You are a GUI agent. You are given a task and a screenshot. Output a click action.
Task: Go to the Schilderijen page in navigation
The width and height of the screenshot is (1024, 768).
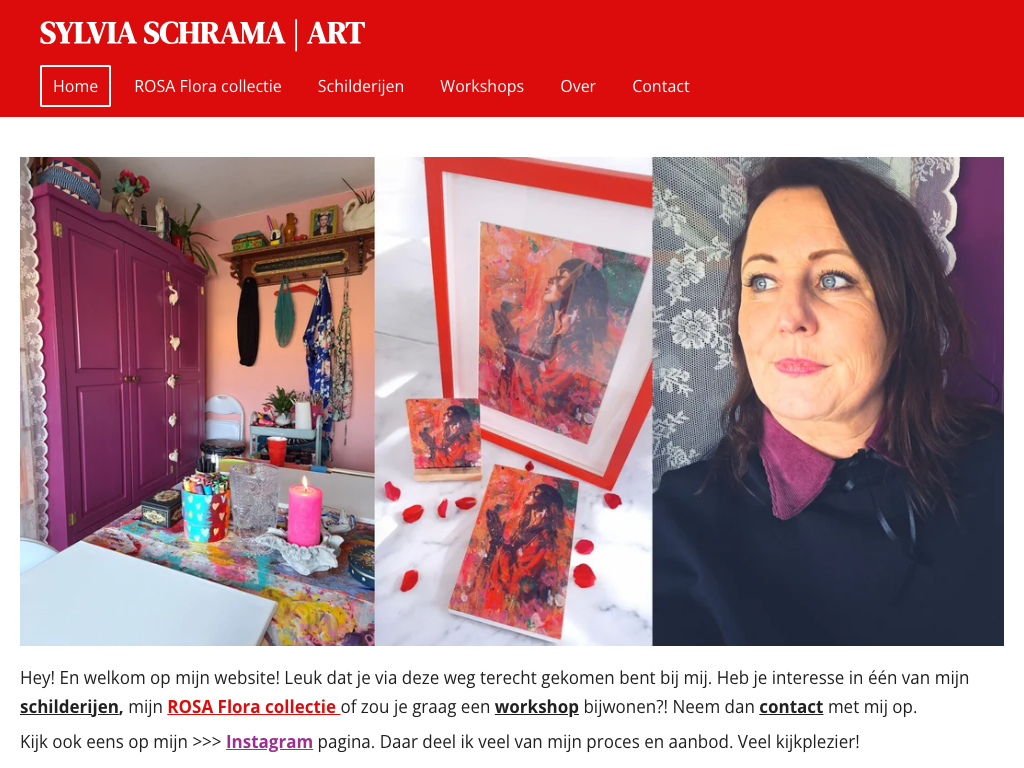pyautogui.click(x=360, y=86)
